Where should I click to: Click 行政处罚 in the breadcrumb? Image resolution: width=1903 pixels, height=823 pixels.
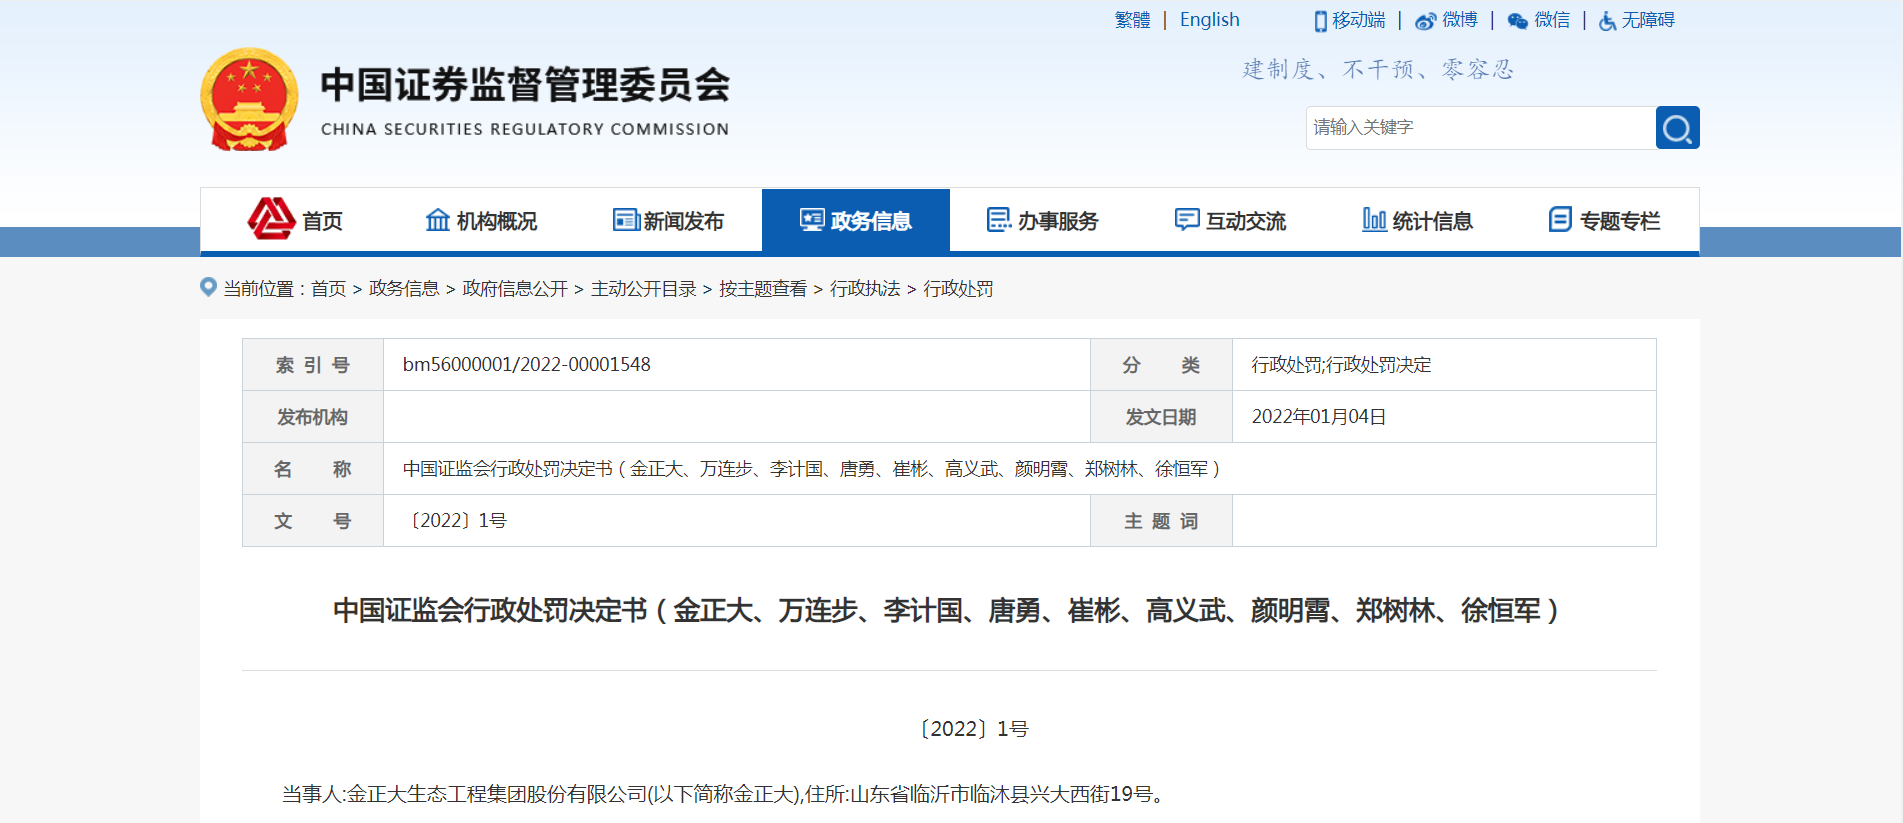958,289
